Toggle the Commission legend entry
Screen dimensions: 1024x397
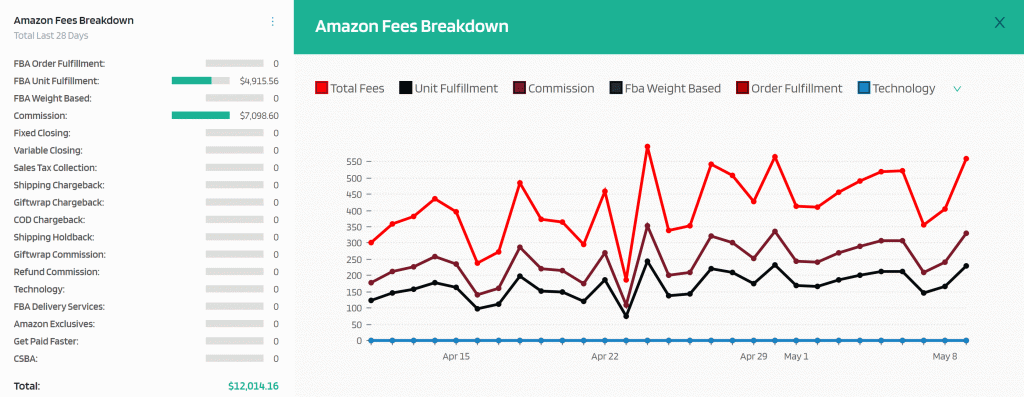pyautogui.click(x=554, y=88)
